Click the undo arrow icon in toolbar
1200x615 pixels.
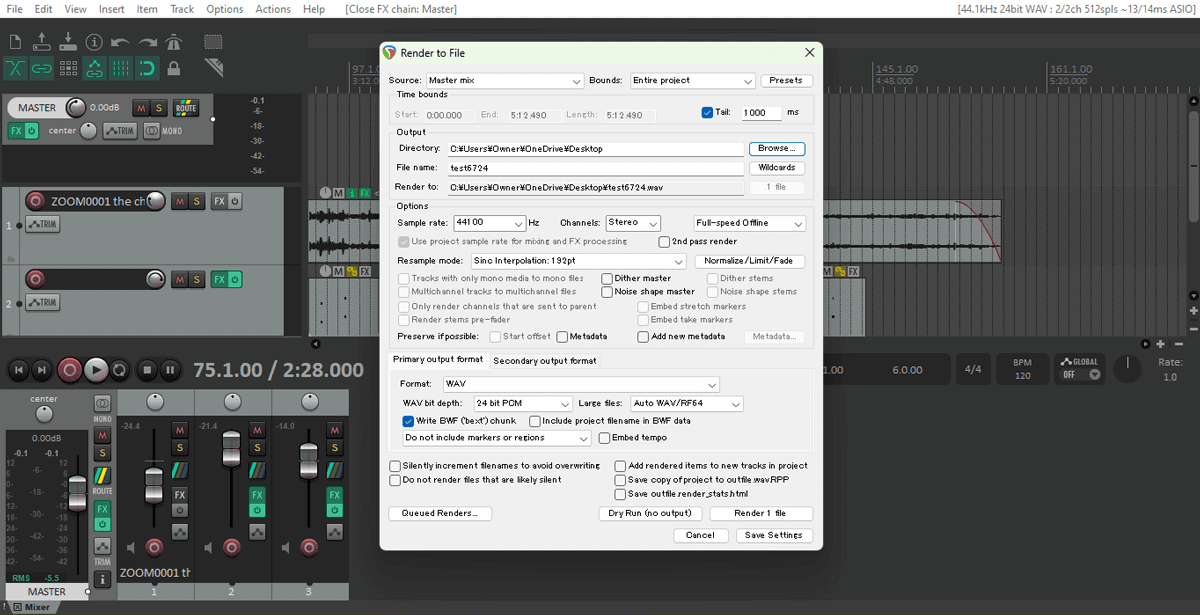pos(120,42)
